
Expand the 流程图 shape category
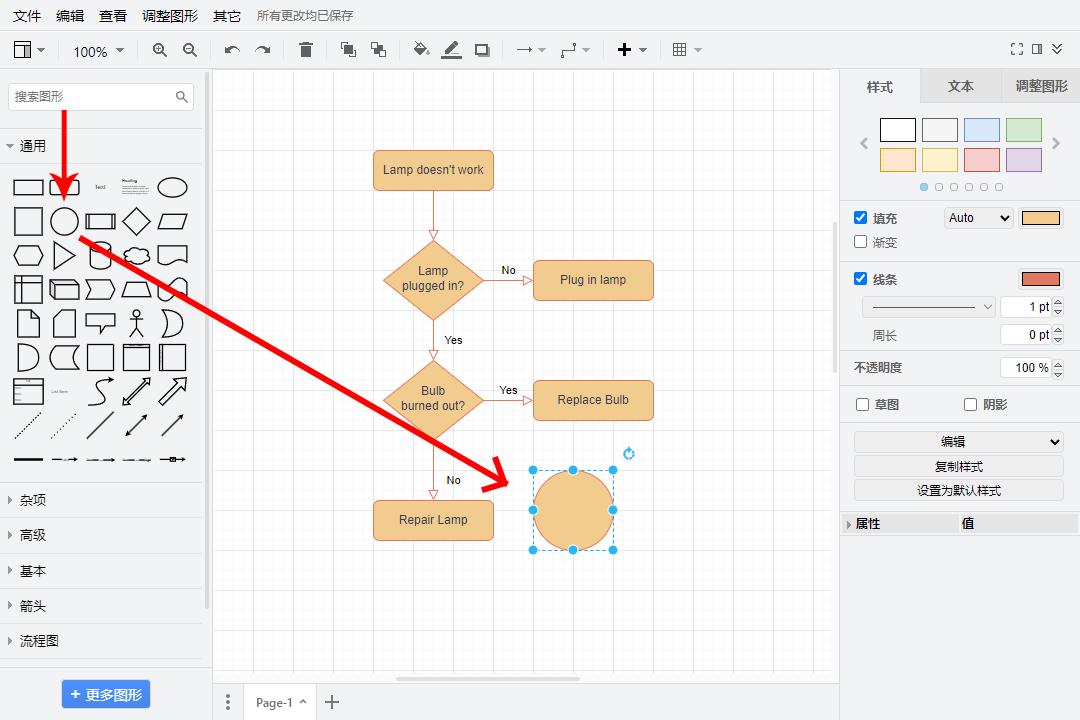[40, 641]
